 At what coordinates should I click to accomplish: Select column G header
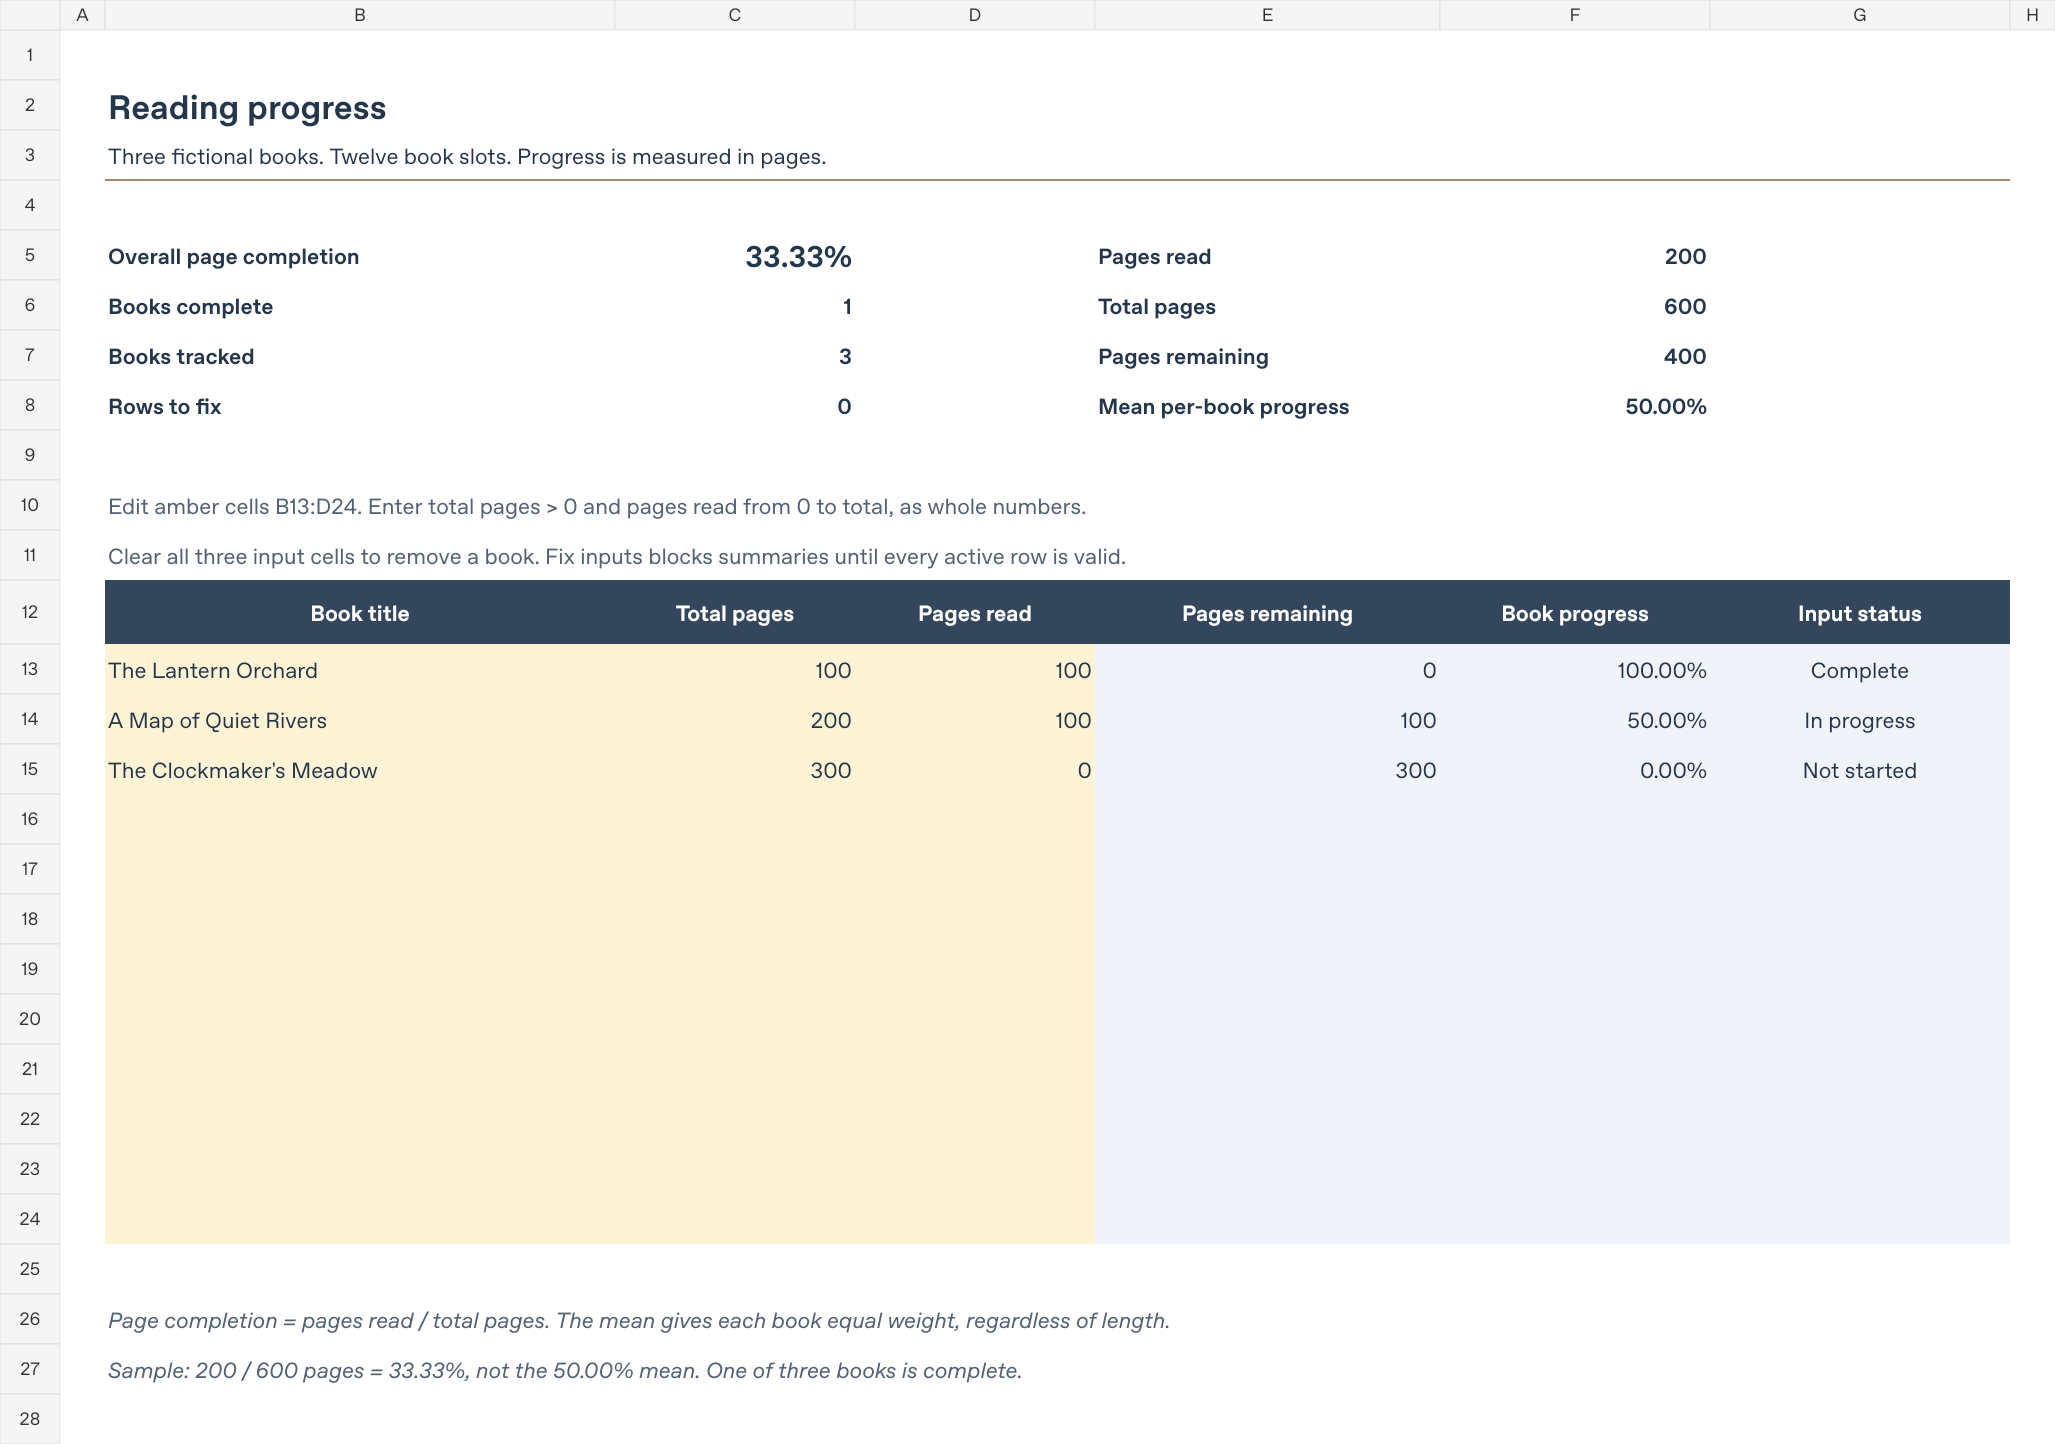[1859, 15]
